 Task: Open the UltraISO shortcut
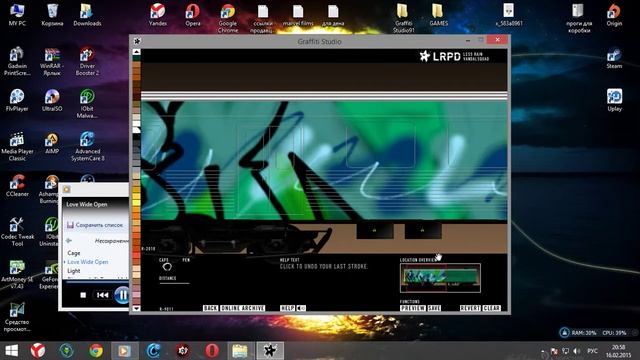click(x=52, y=100)
